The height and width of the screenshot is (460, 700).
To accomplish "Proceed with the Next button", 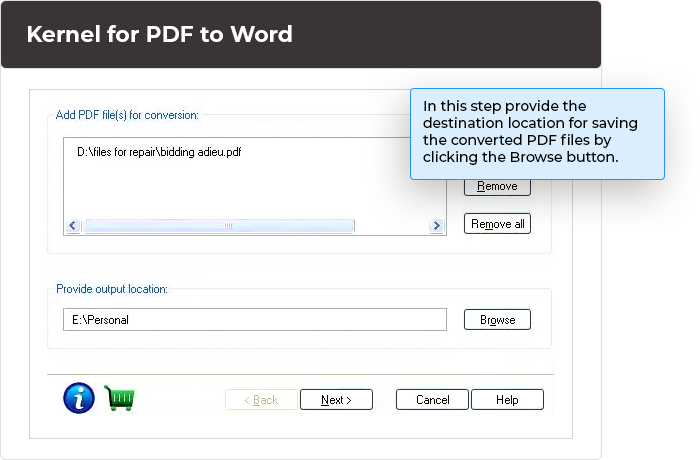I will coord(336,400).
